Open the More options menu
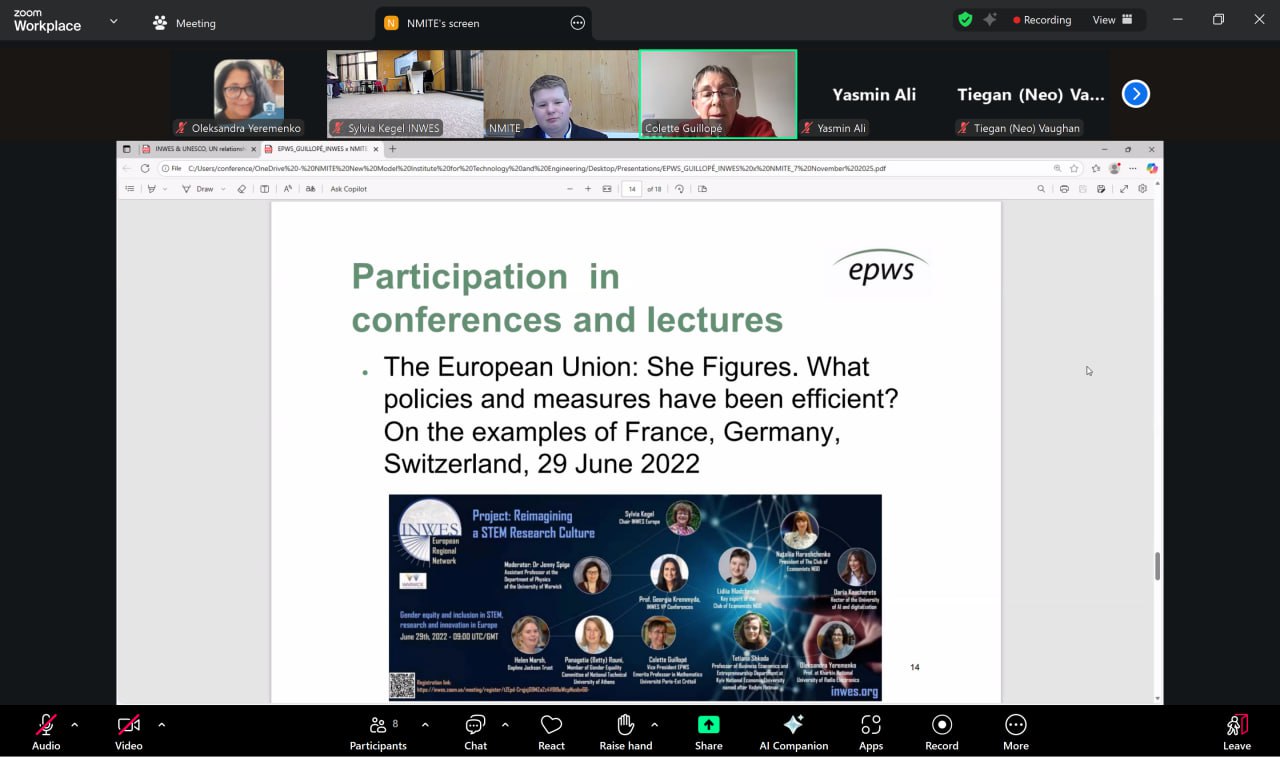1280x757 pixels. [x=1015, y=731]
